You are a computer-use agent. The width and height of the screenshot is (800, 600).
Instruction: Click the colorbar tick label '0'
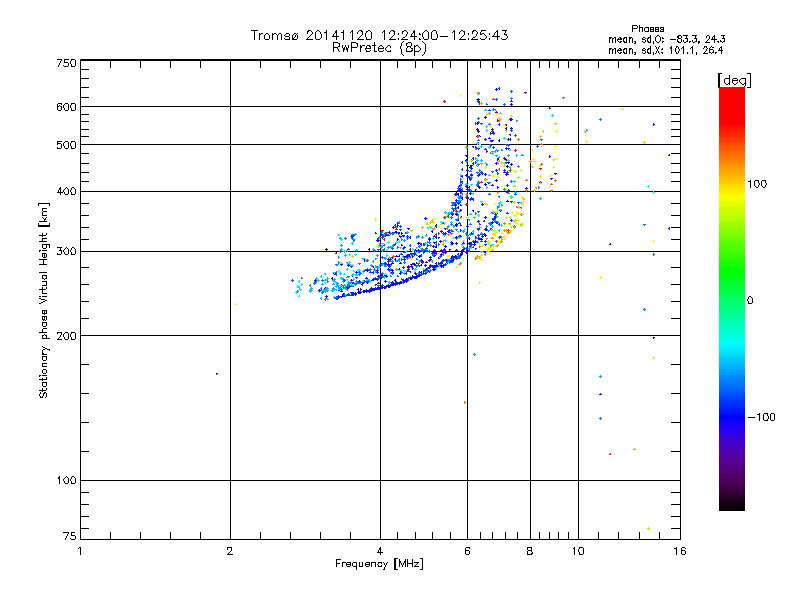(x=749, y=301)
